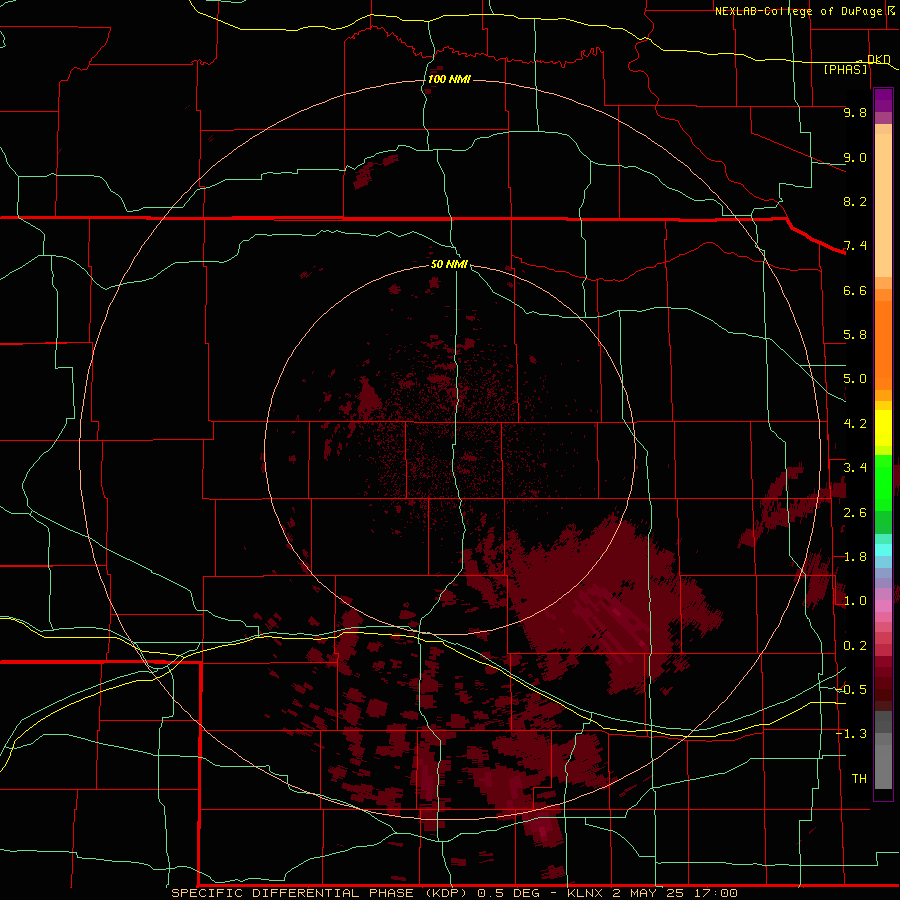
Task: Click the 1.0 value on the color scale
Action: tap(855, 601)
